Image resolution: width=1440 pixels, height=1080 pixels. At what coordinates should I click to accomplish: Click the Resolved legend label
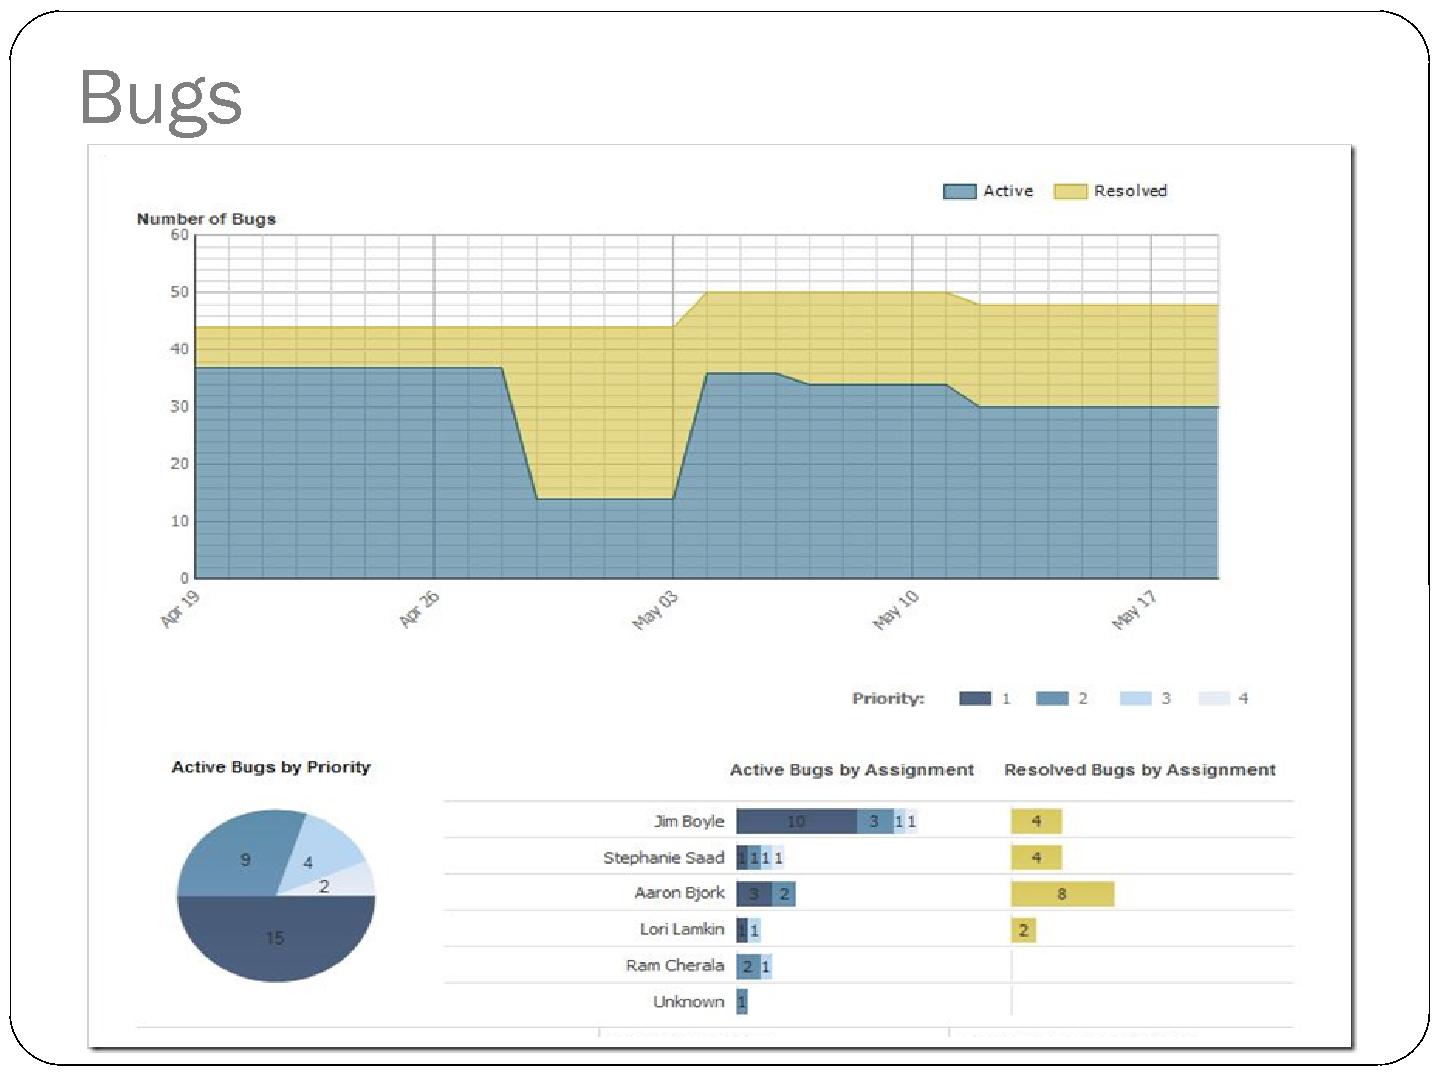pyautogui.click(x=1130, y=191)
